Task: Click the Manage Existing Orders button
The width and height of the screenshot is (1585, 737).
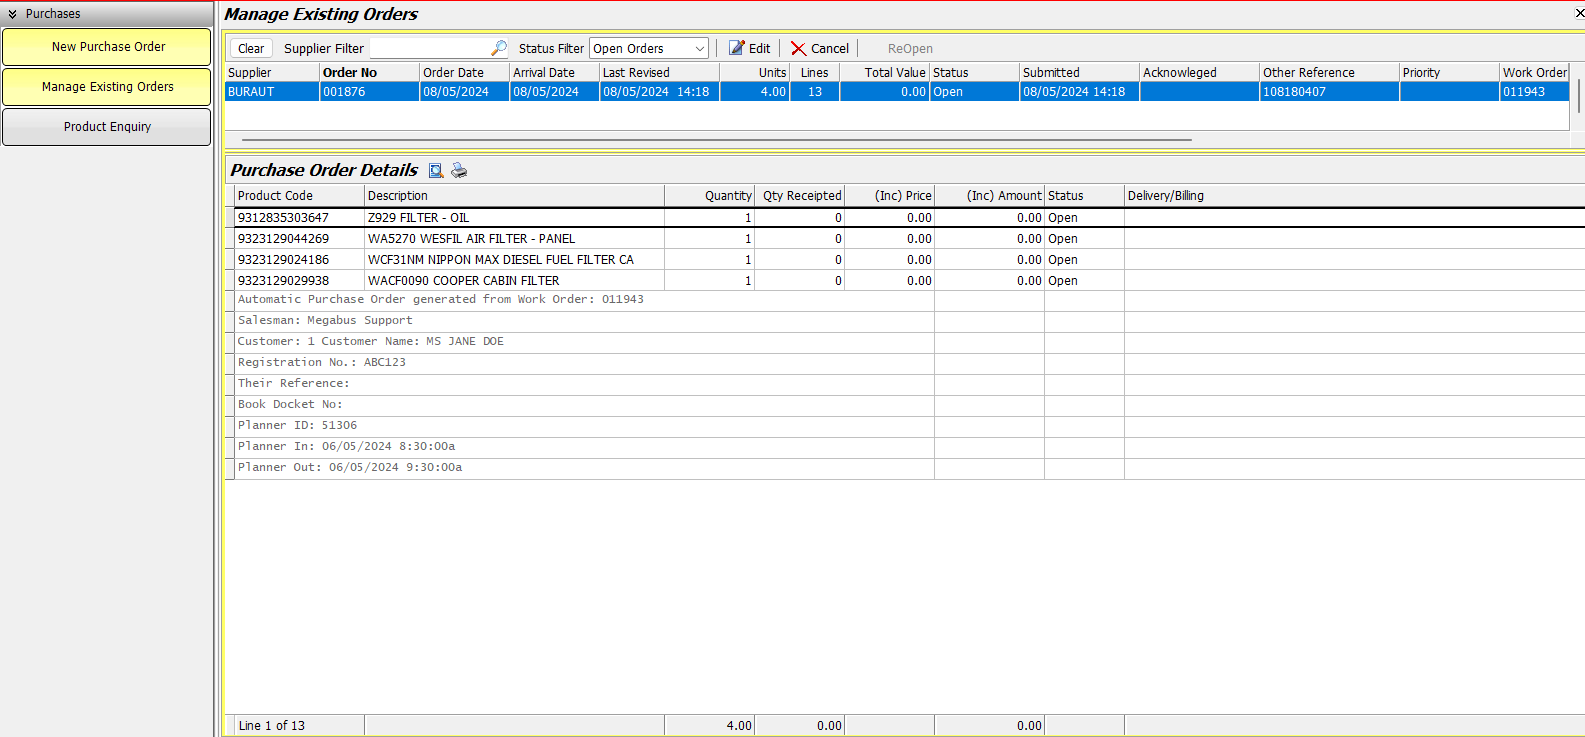Action: pyautogui.click(x=107, y=87)
